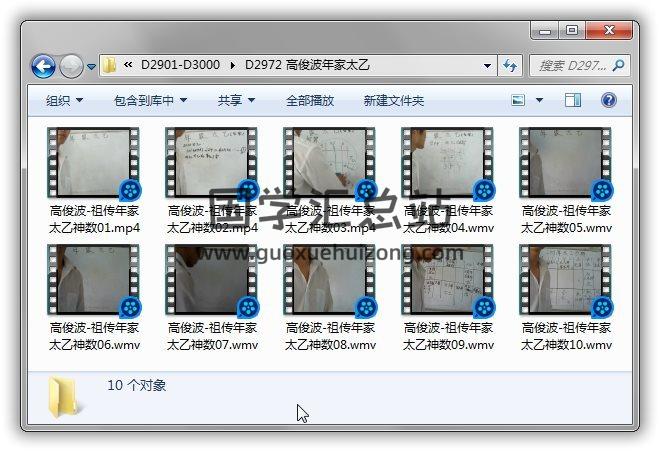
Task: Click file name 高俊波-祖传年家太乙神数09.wmv
Action: (448, 336)
